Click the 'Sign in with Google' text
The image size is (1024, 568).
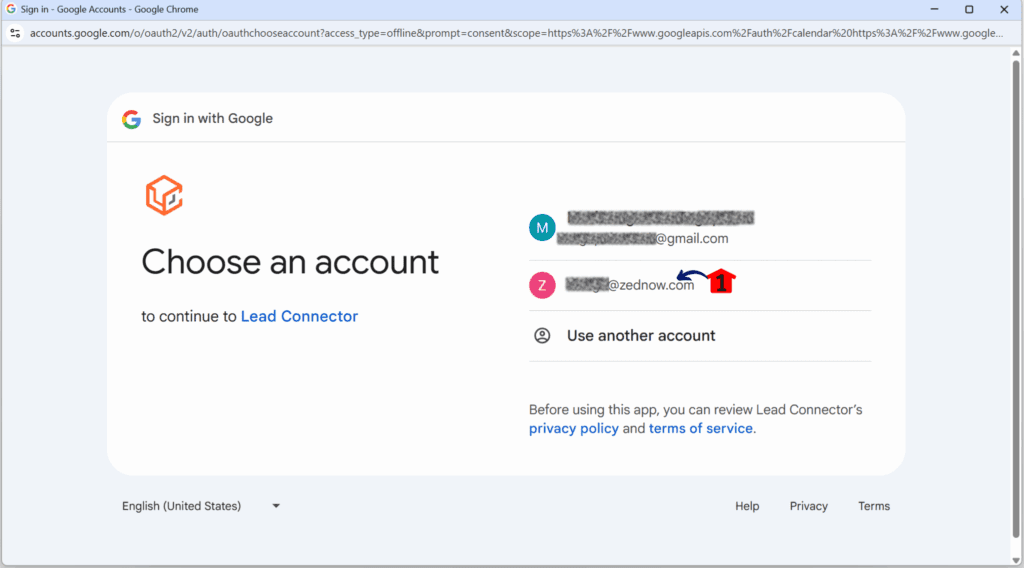(212, 119)
